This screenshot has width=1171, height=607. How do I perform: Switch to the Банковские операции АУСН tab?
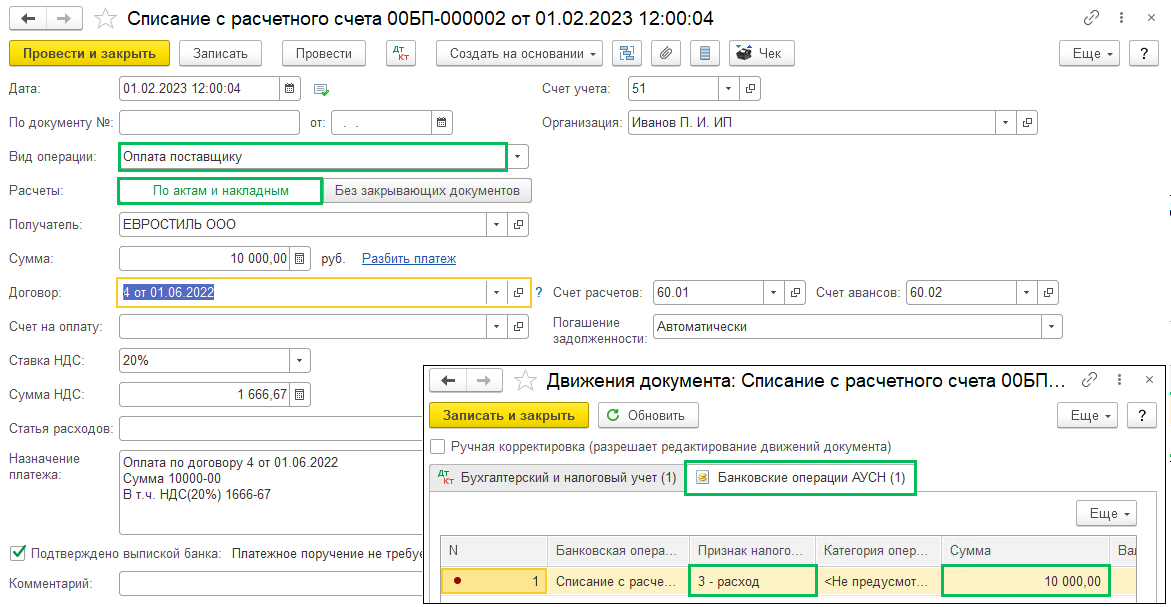coord(801,478)
